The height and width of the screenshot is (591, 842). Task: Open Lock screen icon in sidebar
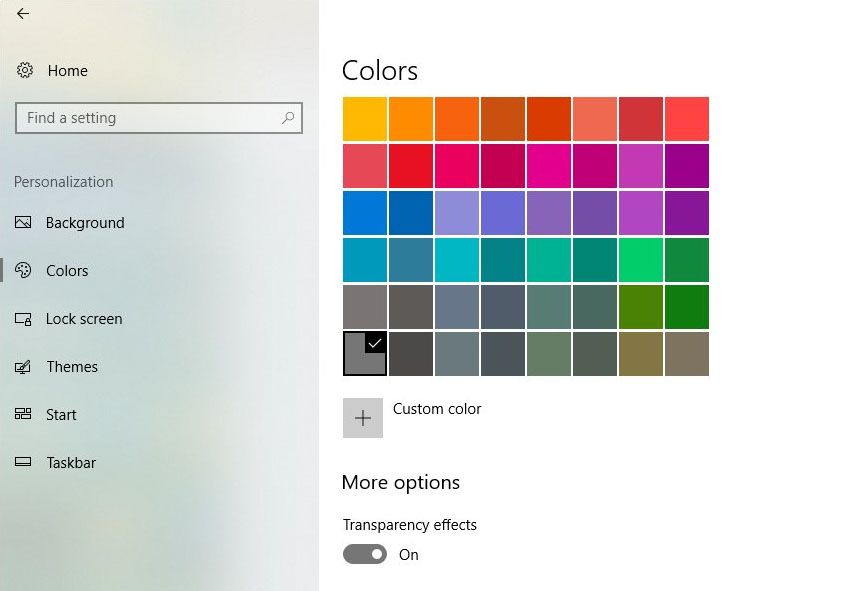point(23,319)
